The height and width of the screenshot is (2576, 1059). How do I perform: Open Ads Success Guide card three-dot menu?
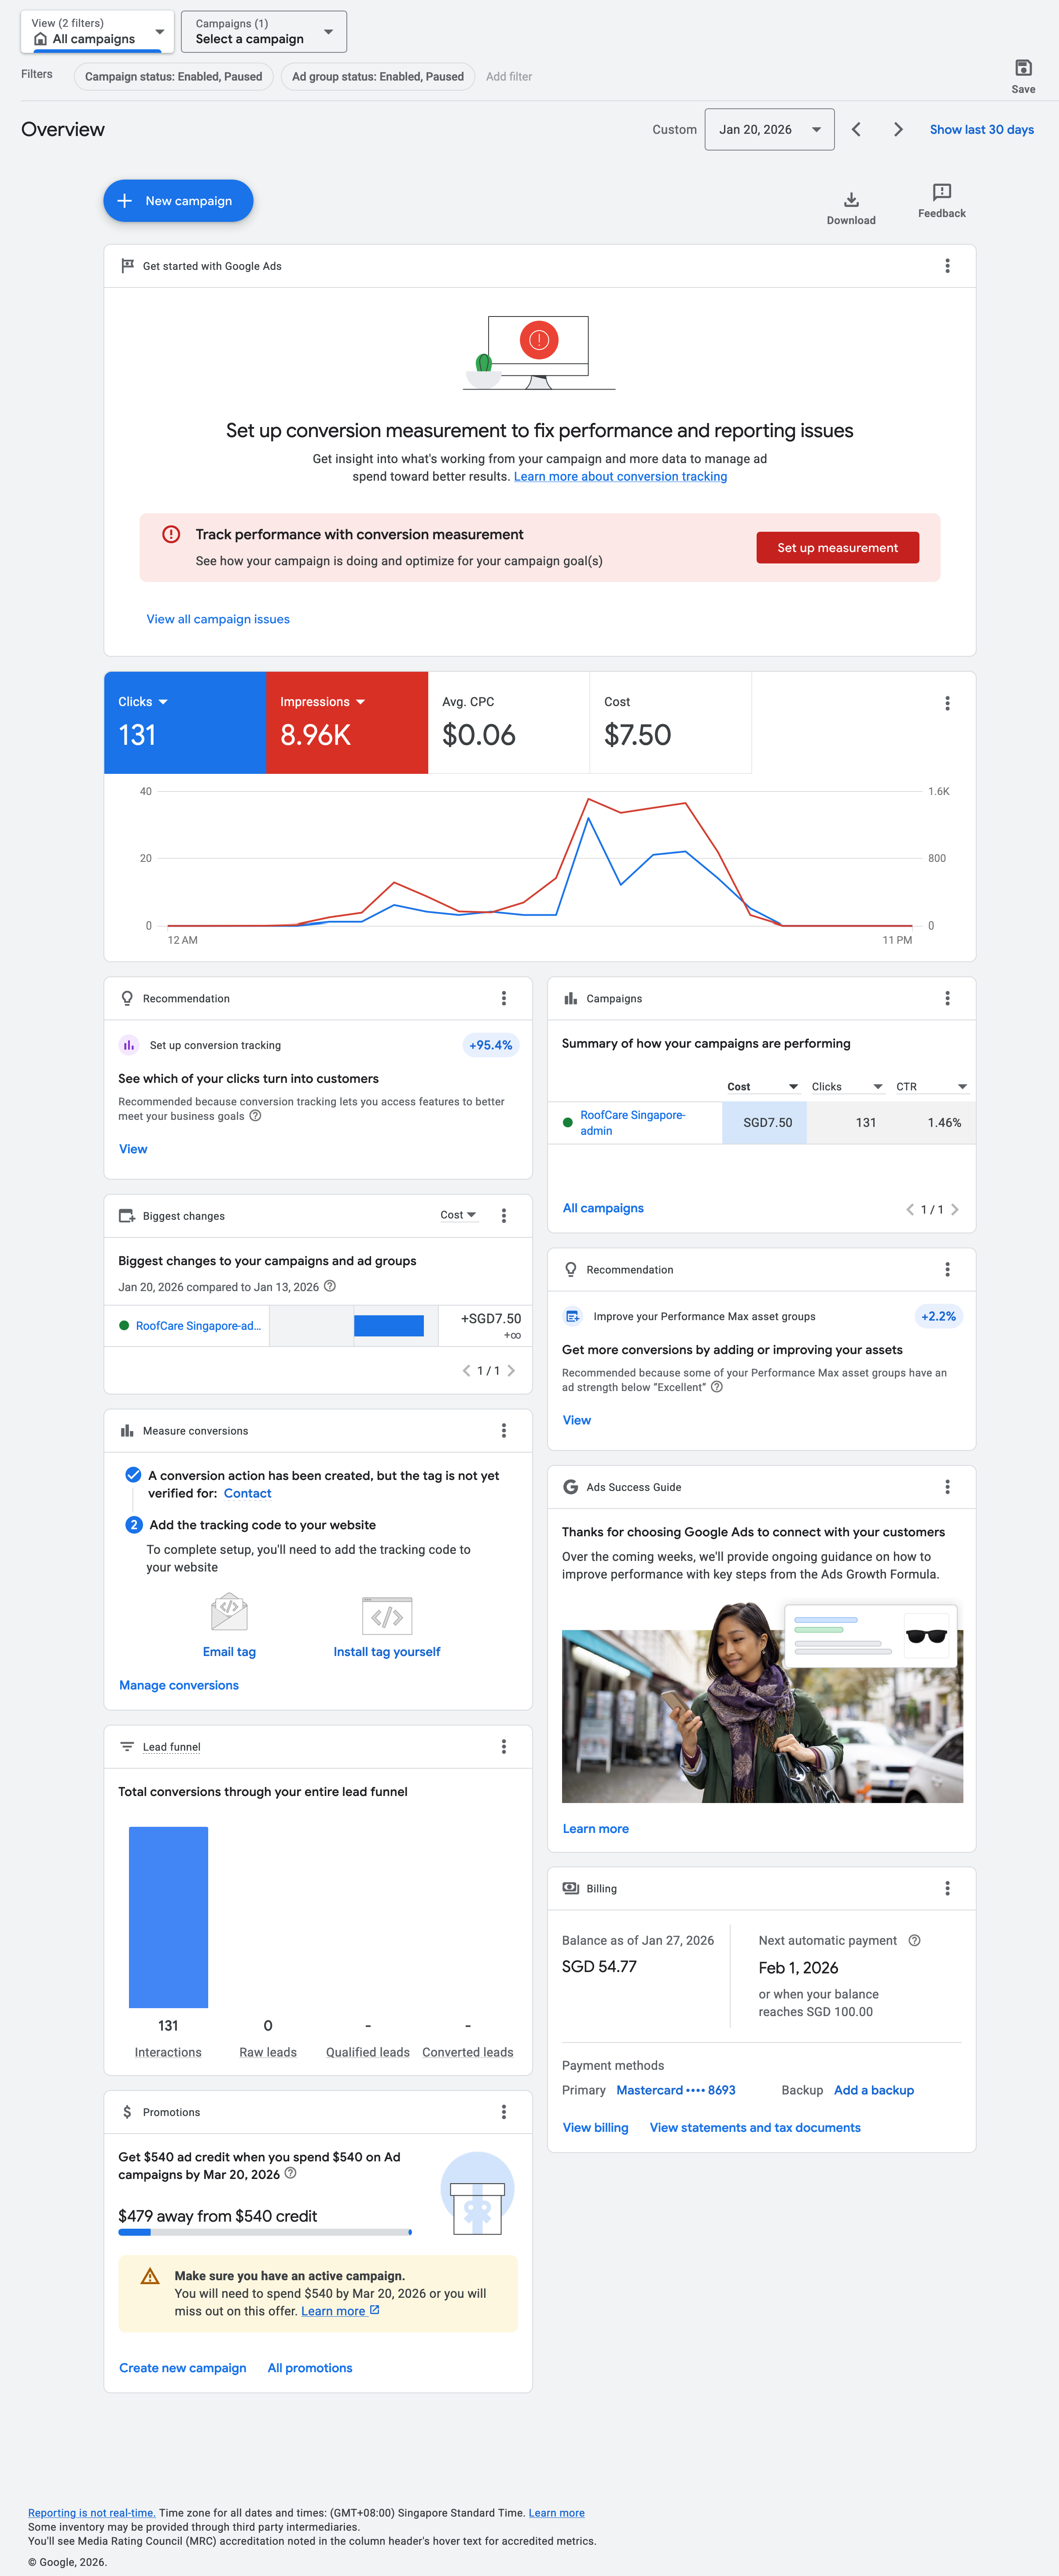tap(947, 1487)
